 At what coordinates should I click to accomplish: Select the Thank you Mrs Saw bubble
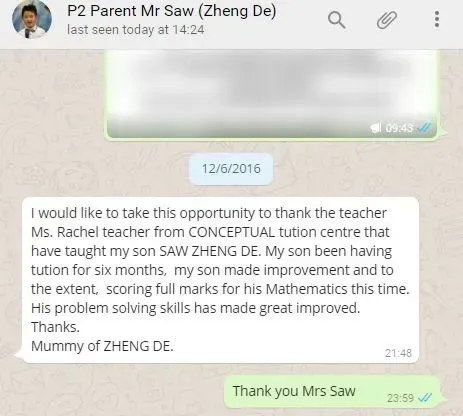click(x=332, y=392)
